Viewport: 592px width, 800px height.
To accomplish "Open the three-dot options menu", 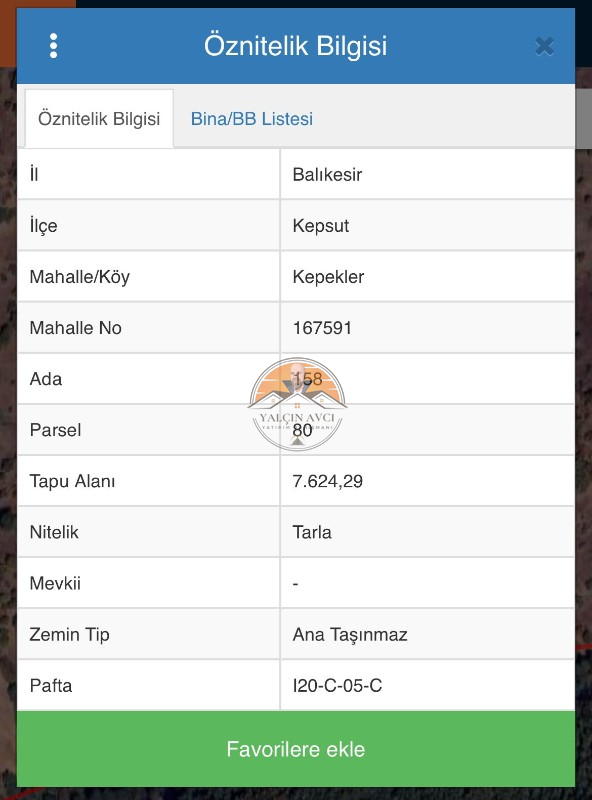I will [x=53, y=46].
